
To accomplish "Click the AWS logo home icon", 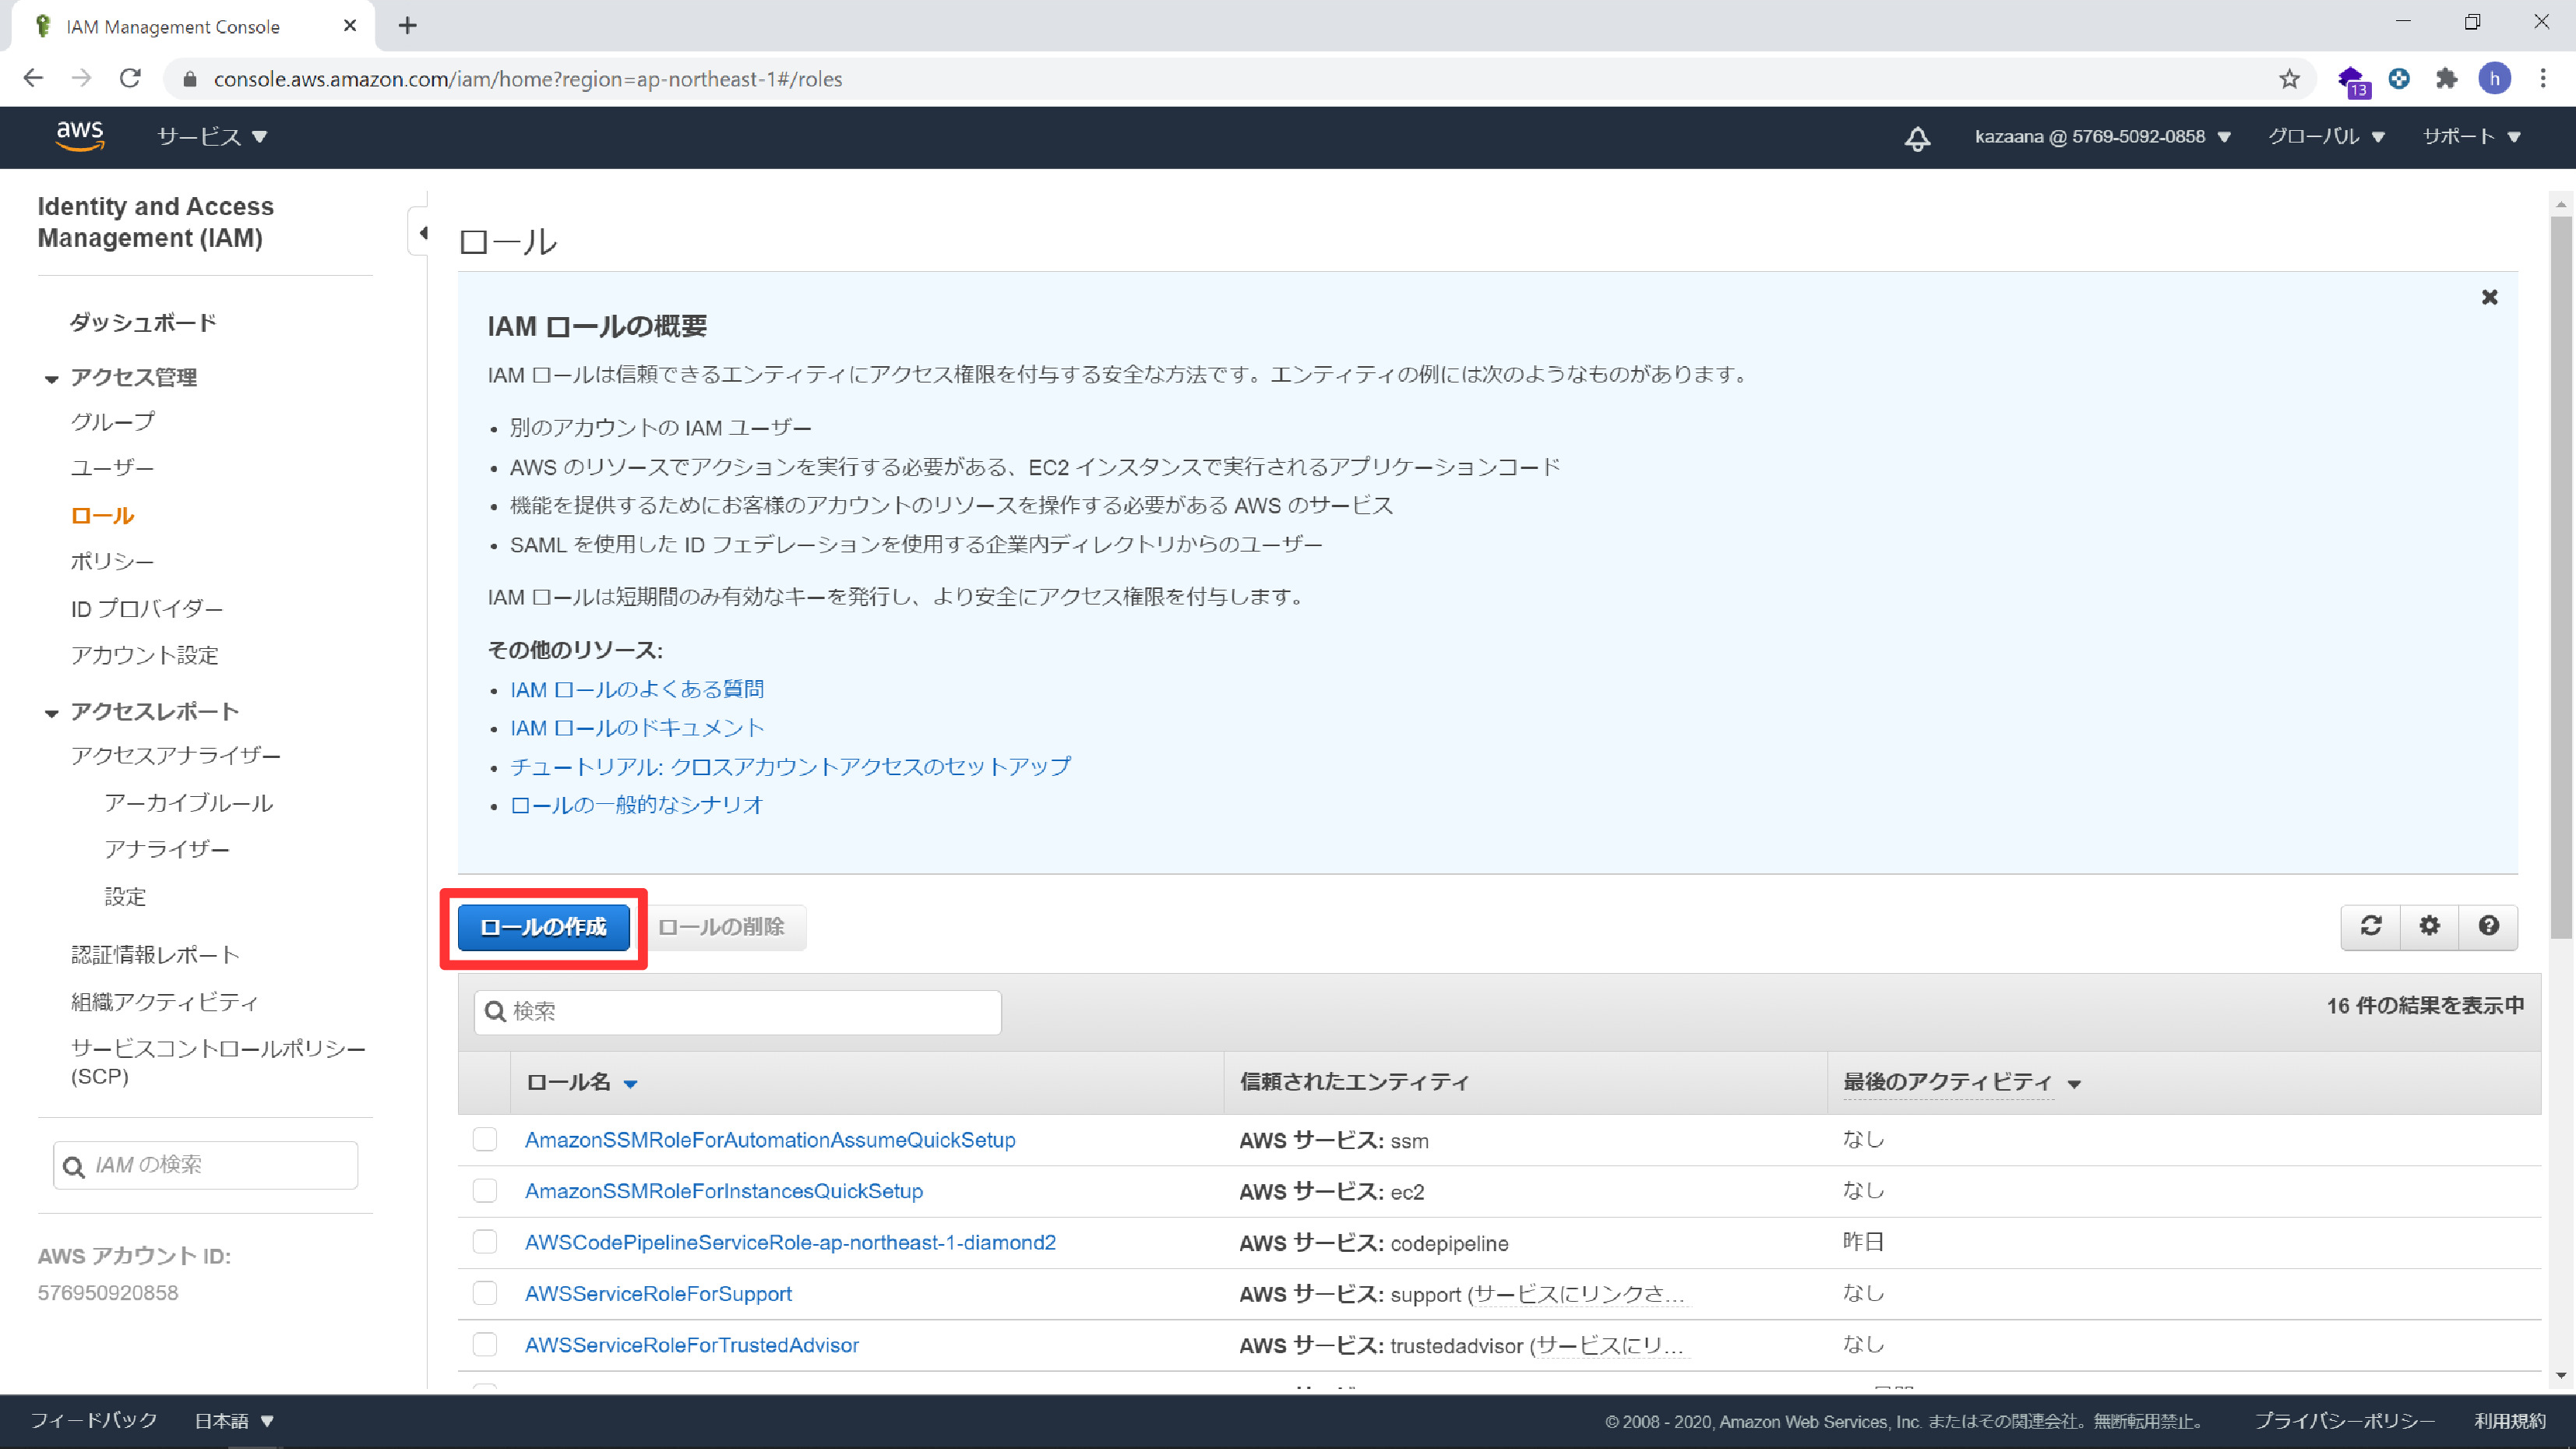I will click(80, 135).
